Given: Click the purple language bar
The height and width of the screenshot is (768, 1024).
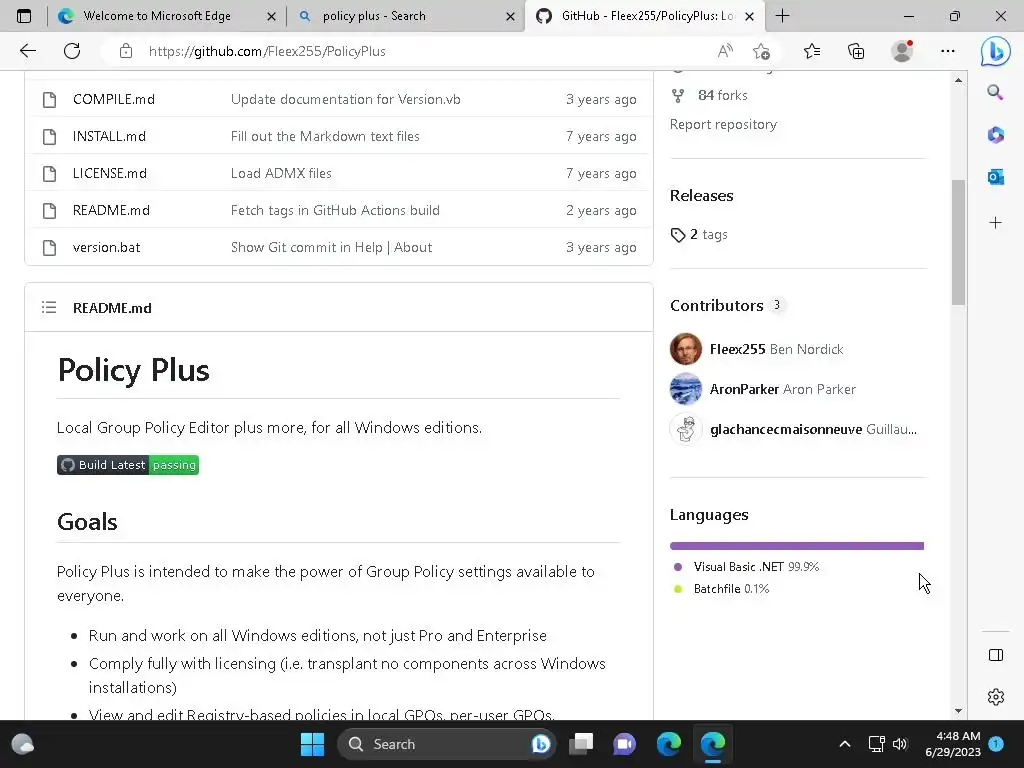Looking at the screenshot, I should pyautogui.click(x=797, y=546).
